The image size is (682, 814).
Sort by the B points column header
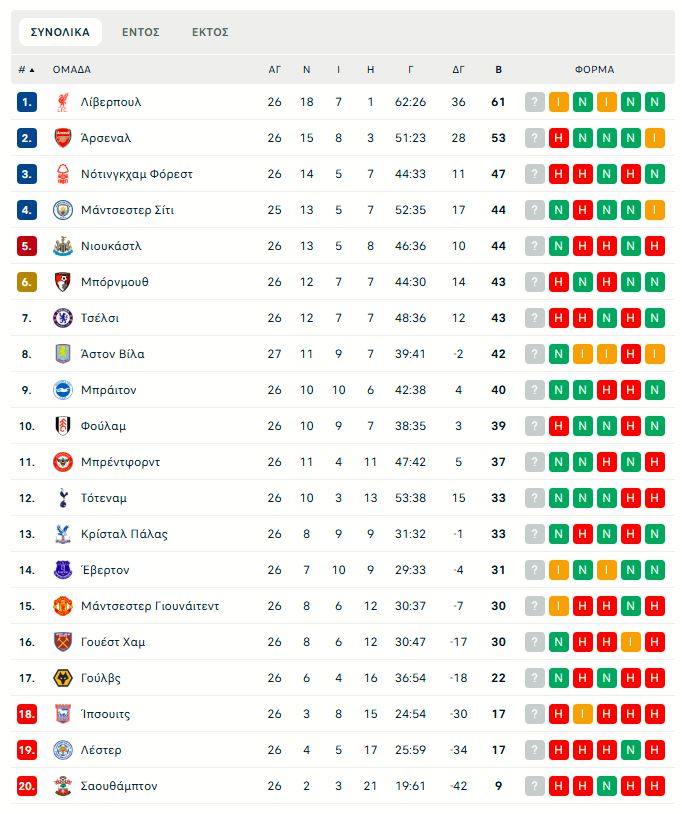click(498, 70)
